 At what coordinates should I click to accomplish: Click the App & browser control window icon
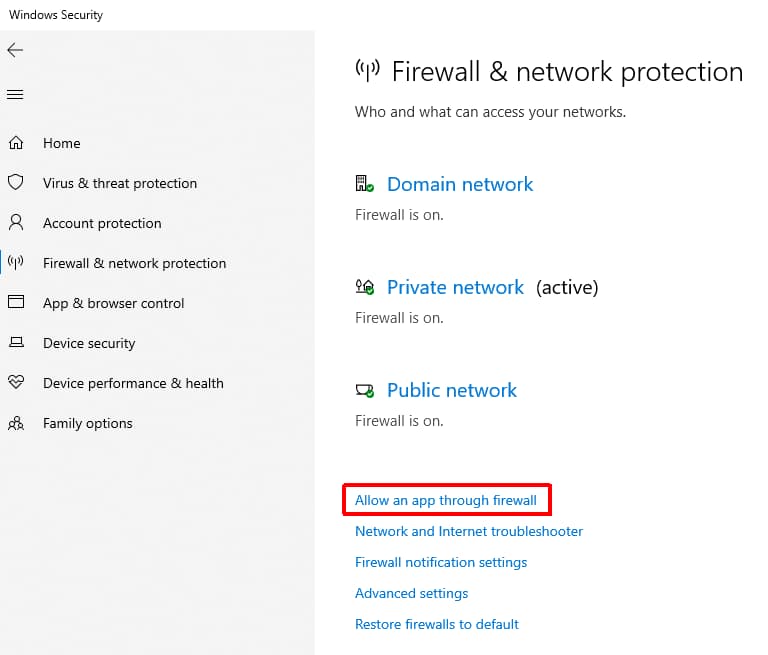(x=16, y=303)
